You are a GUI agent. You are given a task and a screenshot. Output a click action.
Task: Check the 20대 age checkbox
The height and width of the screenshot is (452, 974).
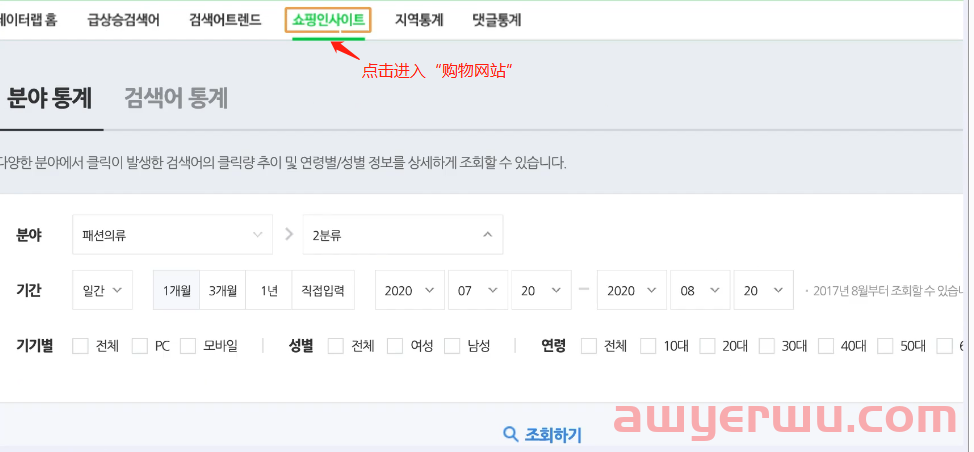(708, 346)
